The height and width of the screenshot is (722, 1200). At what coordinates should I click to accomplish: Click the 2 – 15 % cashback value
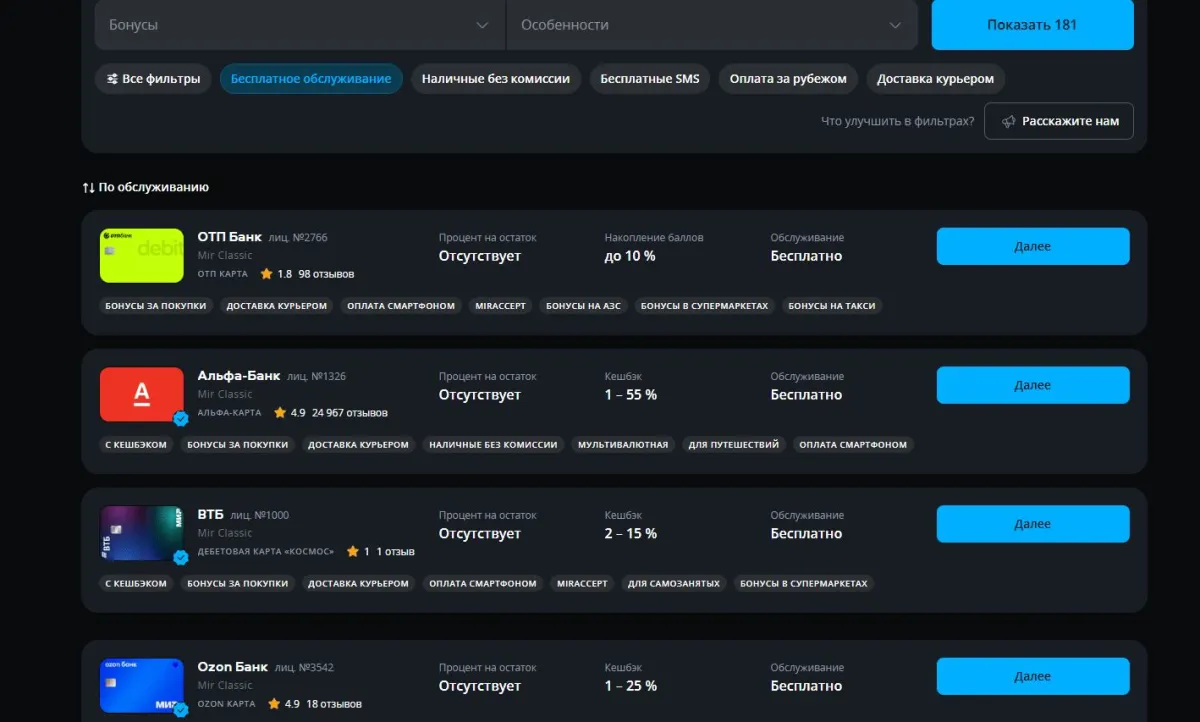point(631,534)
